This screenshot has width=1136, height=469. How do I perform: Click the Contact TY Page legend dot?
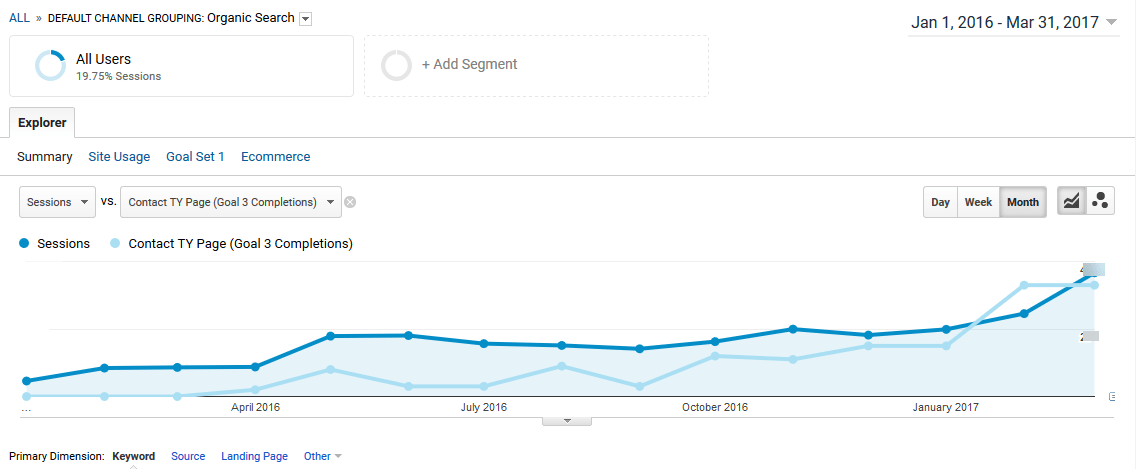pos(116,244)
